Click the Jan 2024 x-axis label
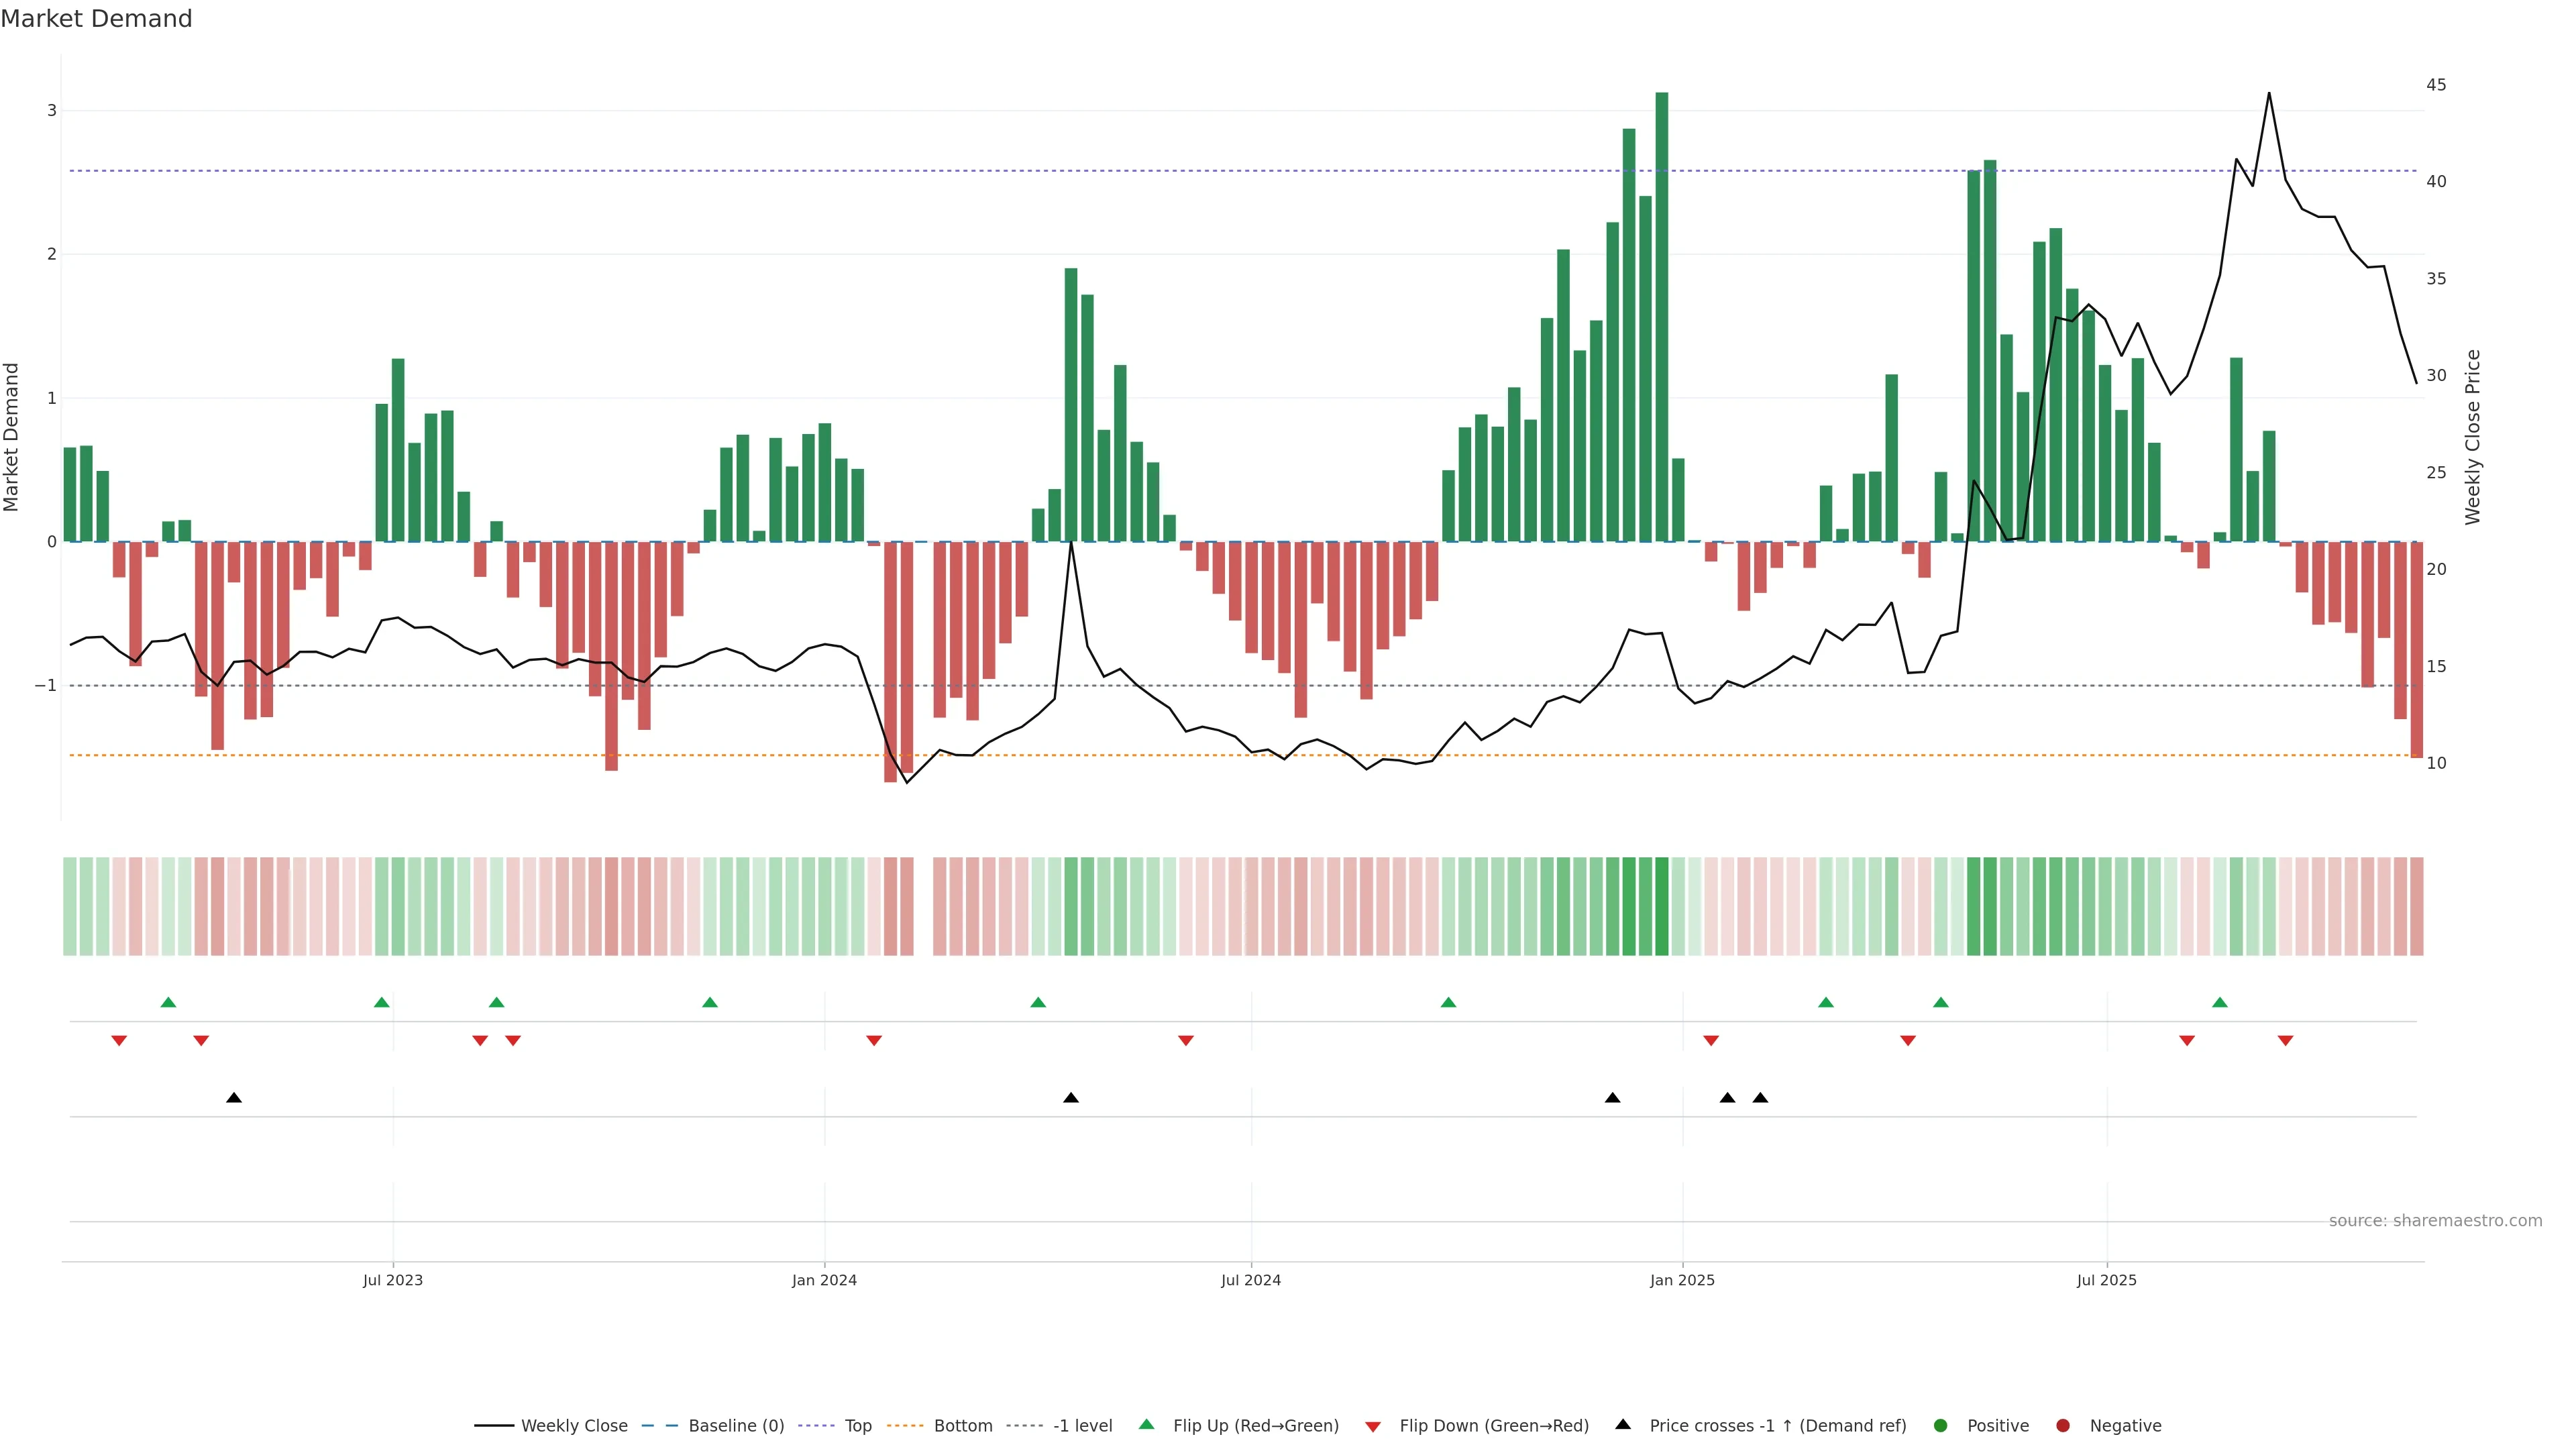Screen dimensions: 2576x1449 coord(824,1280)
